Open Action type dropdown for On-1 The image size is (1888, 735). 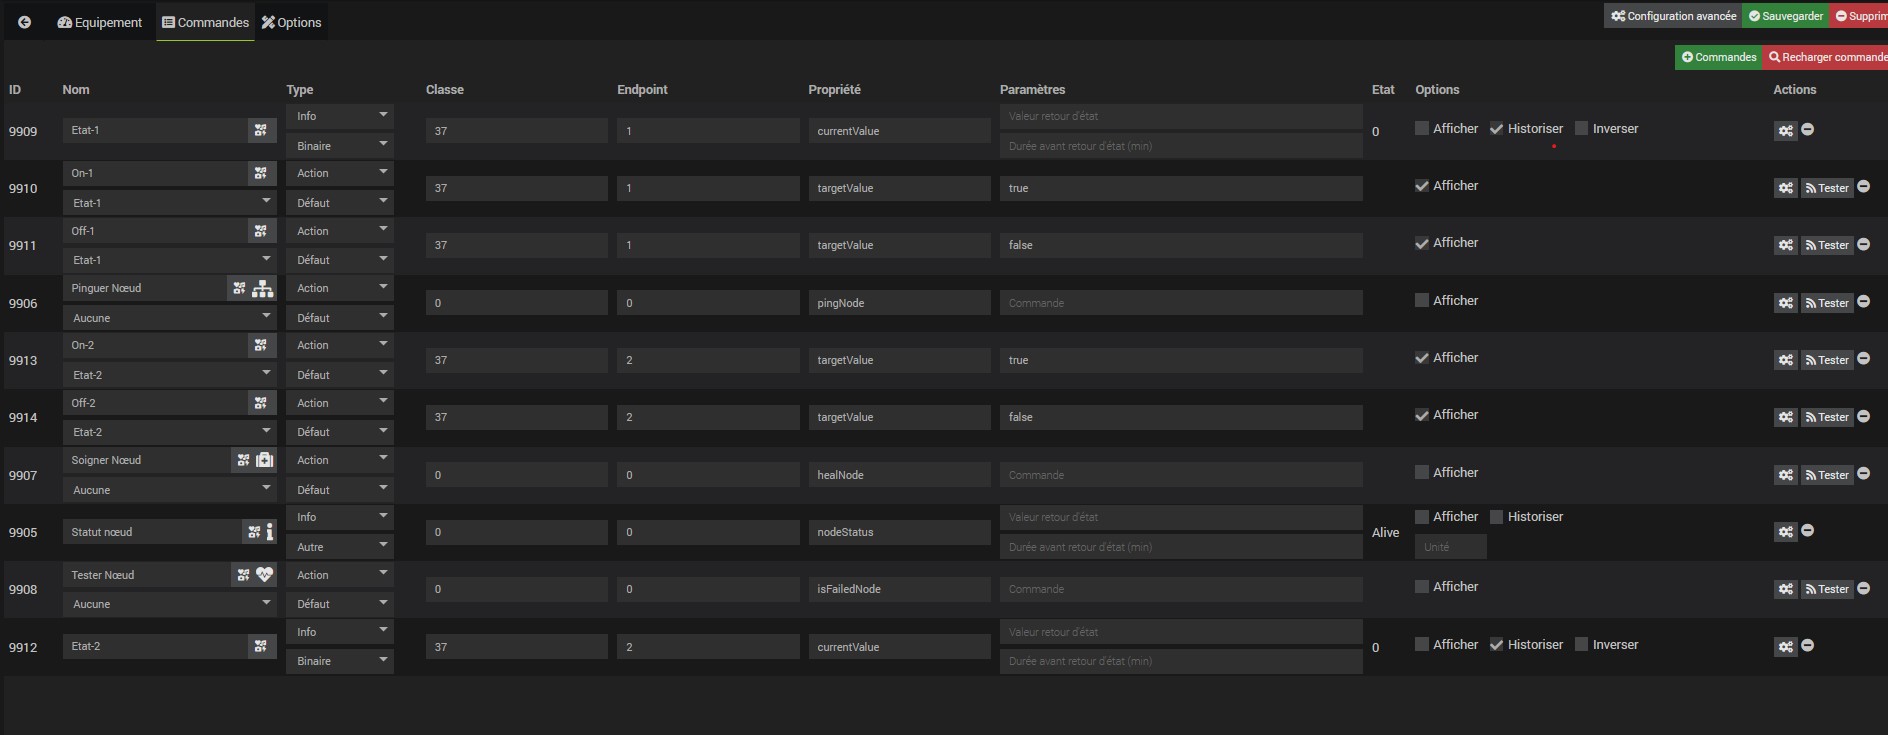[340, 173]
